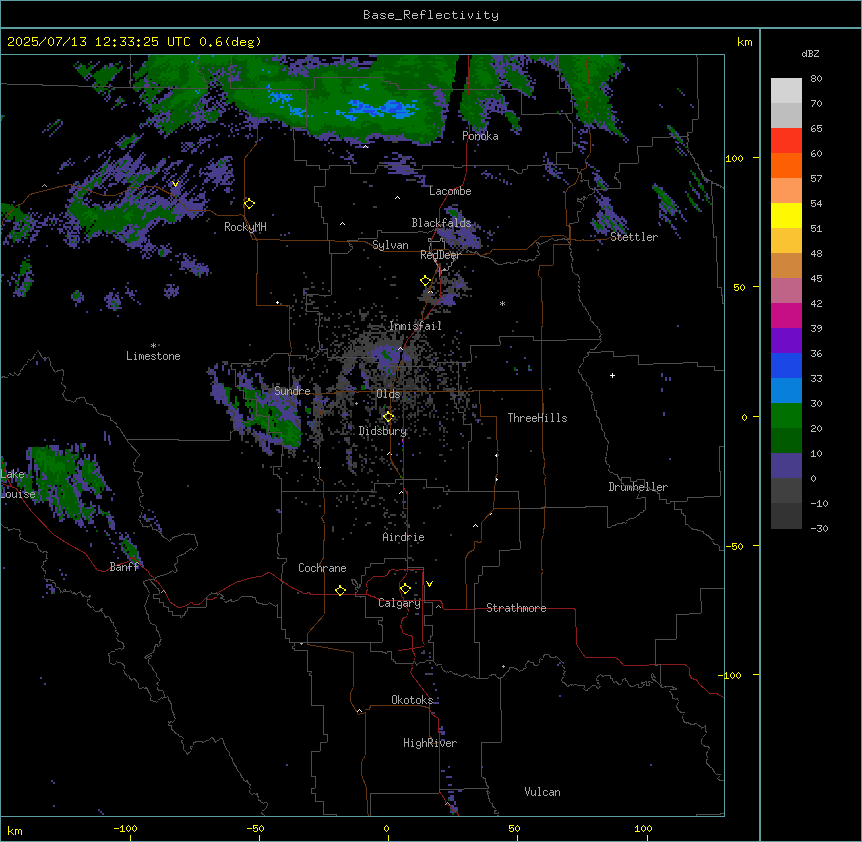Click the yellow V marker northwest of RockyMH
The height and width of the screenshot is (842, 862).
pyautogui.click(x=175, y=184)
